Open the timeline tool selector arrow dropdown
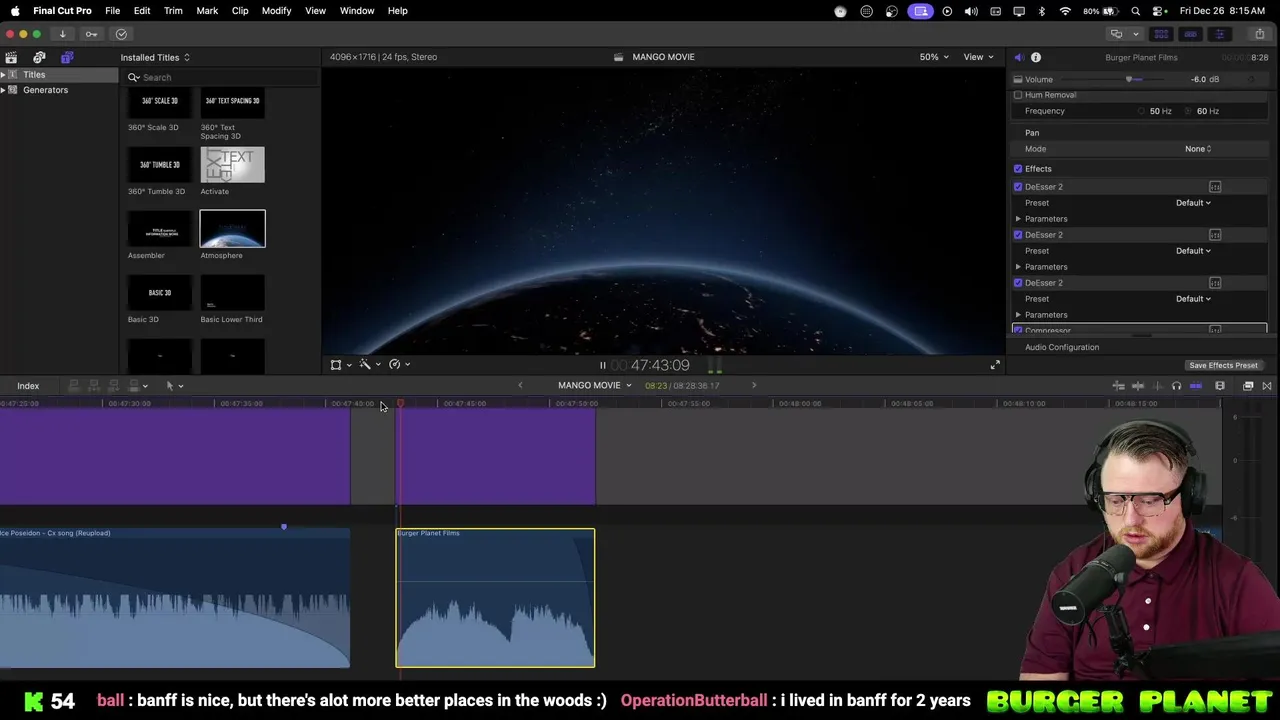Screen dimensions: 1280x720 tap(174, 386)
